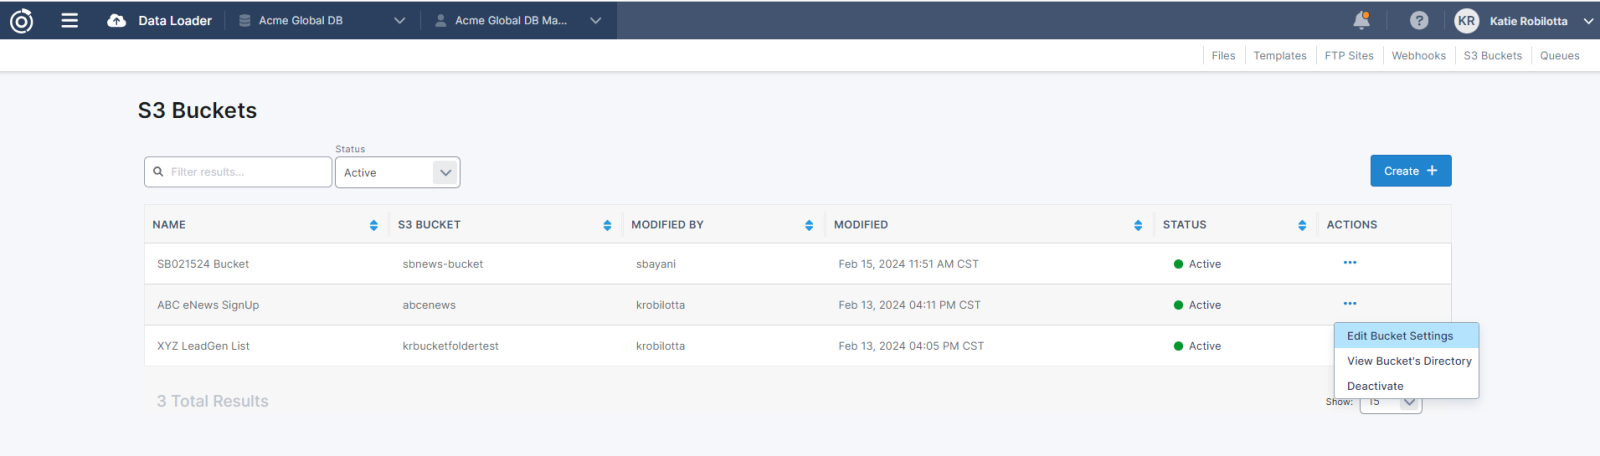The height and width of the screenshot is (456, 1600).
Task: Open the help question mark icon
Action: tap(1419, 20)
